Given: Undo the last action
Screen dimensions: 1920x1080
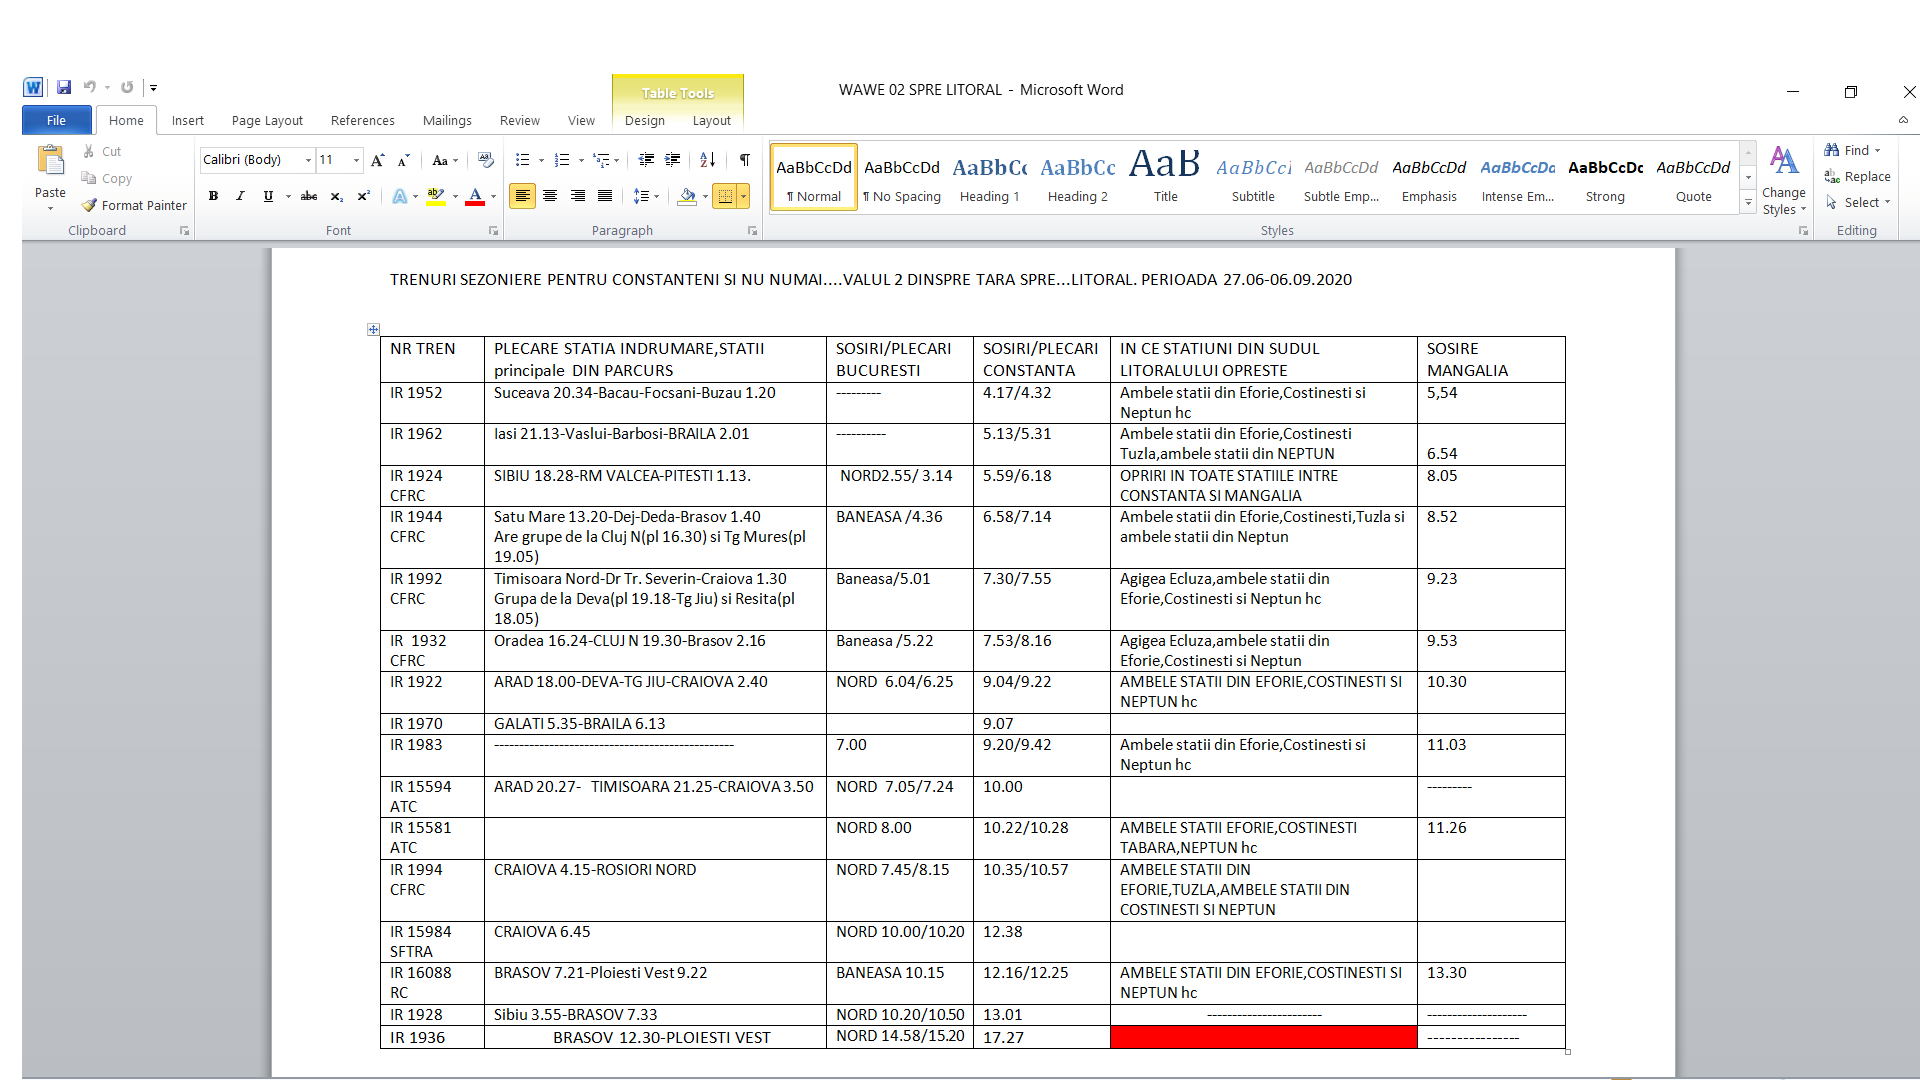Looking at the screenshot, I should (x=89, y=87).
